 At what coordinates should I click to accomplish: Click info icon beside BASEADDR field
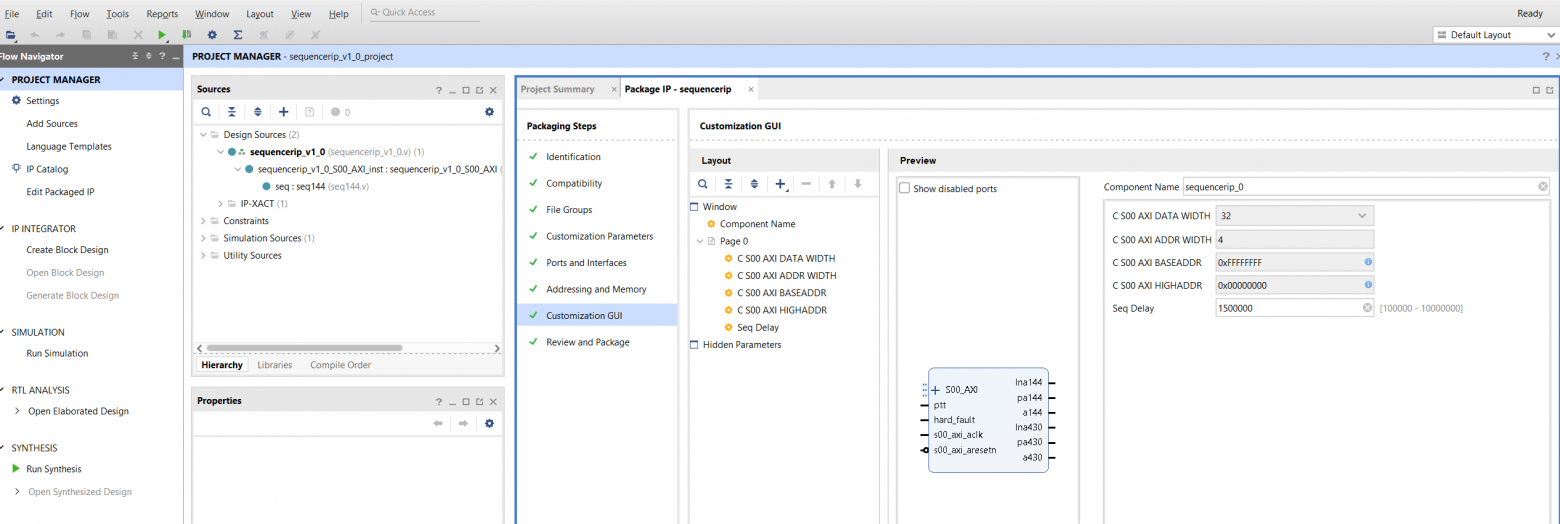(x=1368, y=261)
